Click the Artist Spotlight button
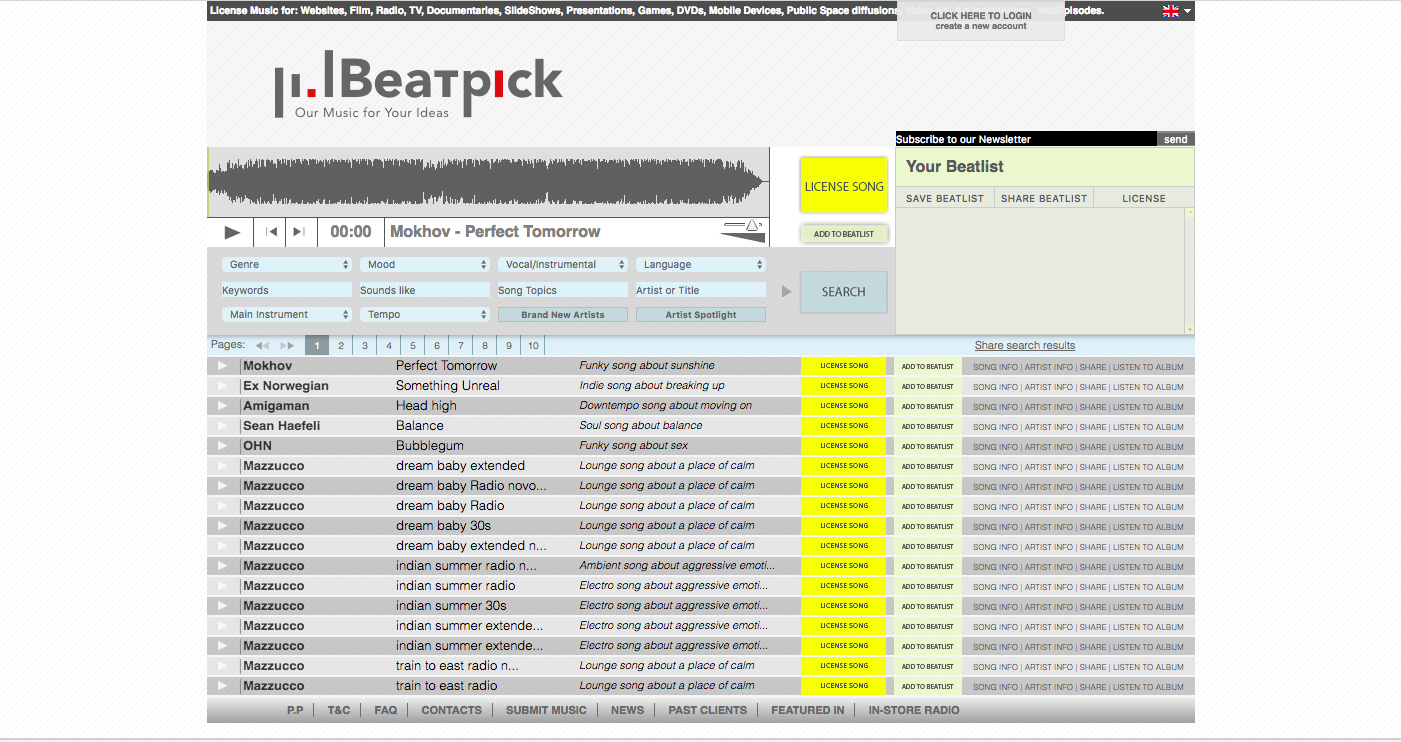Image resolution: width=1401 pixels, height=742 pixels. pyautogui.click(x=701, y=315)
